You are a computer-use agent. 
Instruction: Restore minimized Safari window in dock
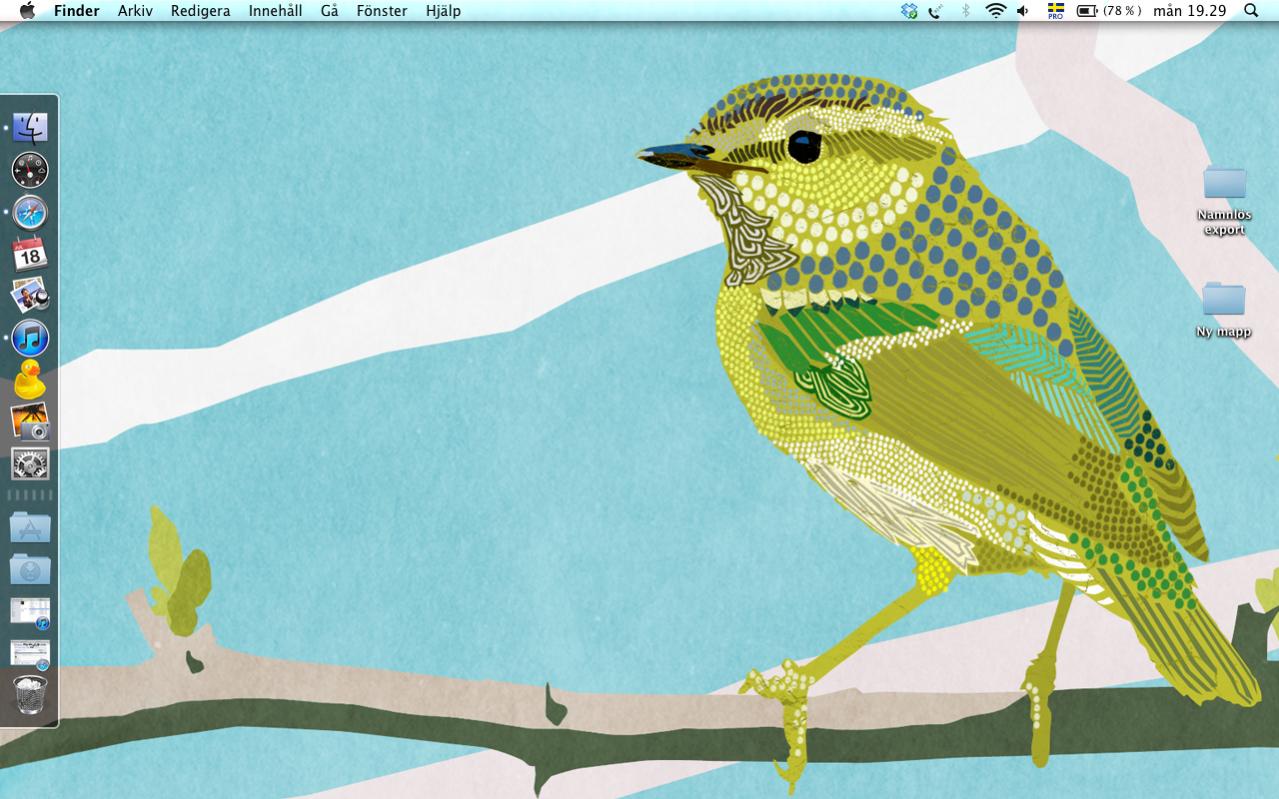(x=30, y=654)
